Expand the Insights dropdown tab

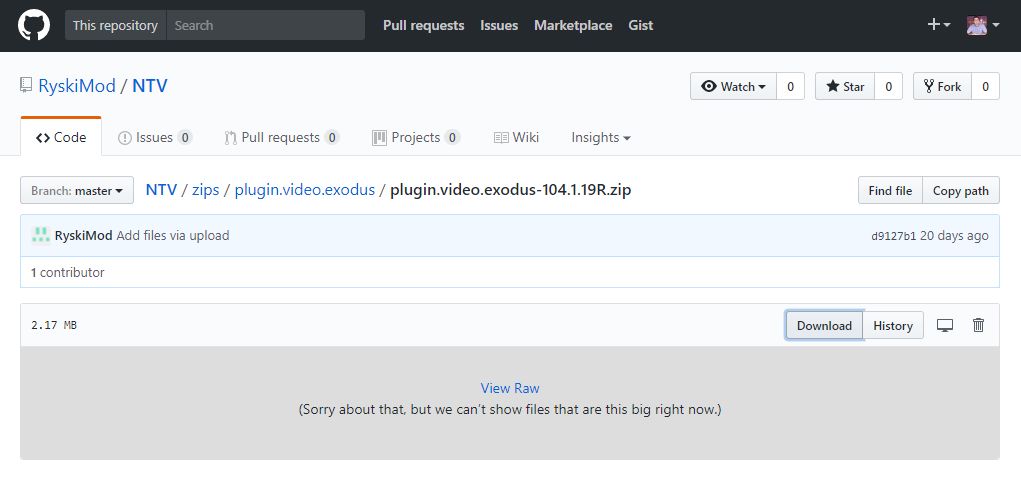(x=600, y=137)
